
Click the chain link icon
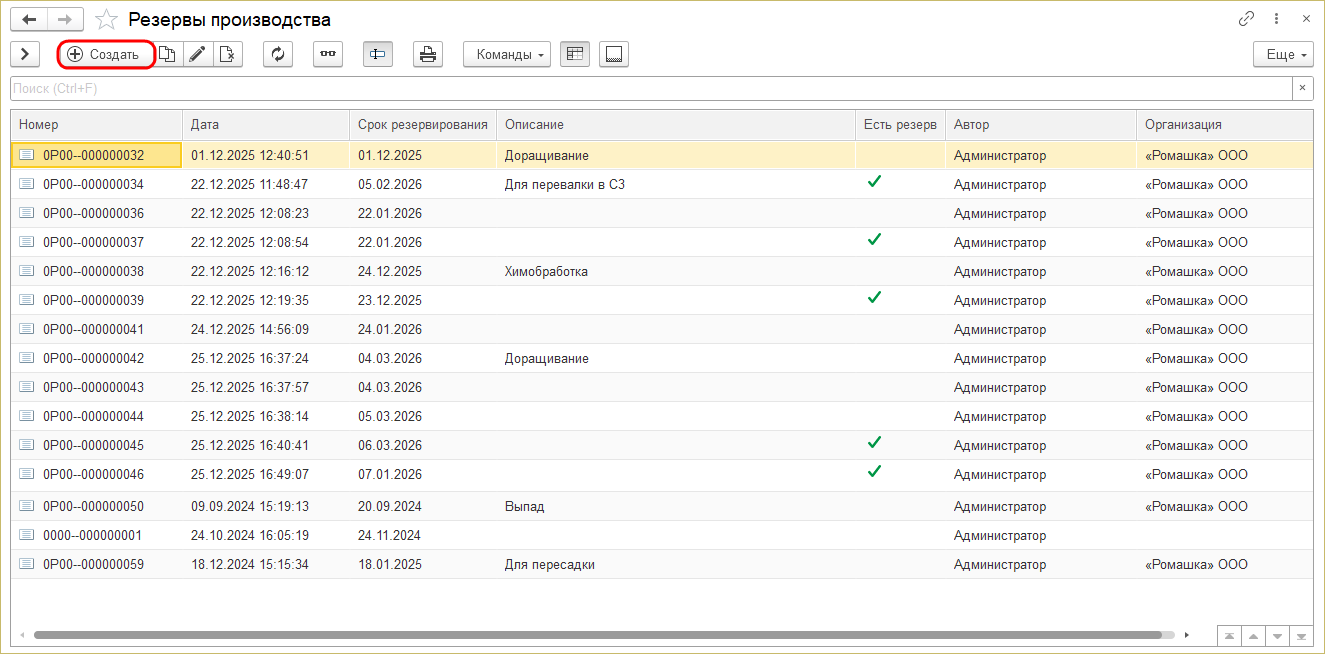pyautogui.click(x=1246, y=19)
